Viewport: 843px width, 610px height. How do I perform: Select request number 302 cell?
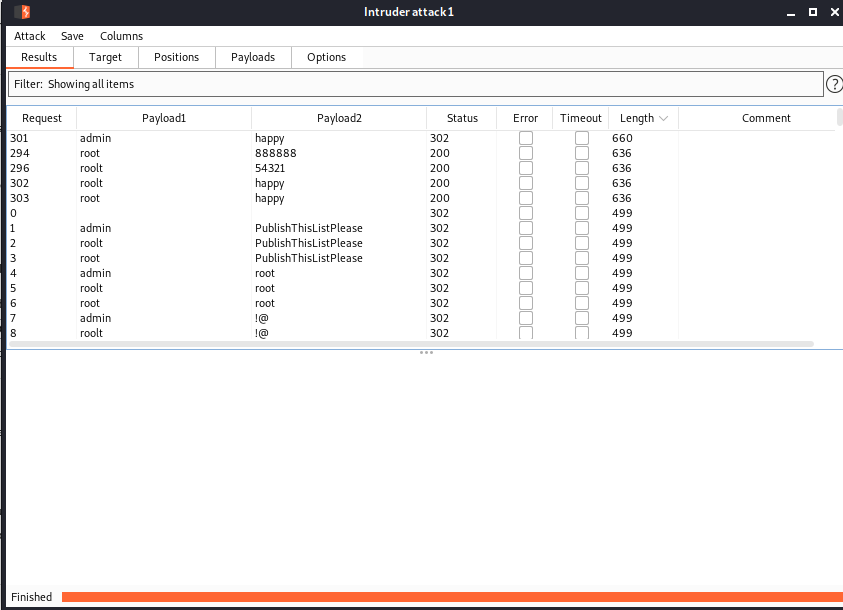(x=19, y=183)
